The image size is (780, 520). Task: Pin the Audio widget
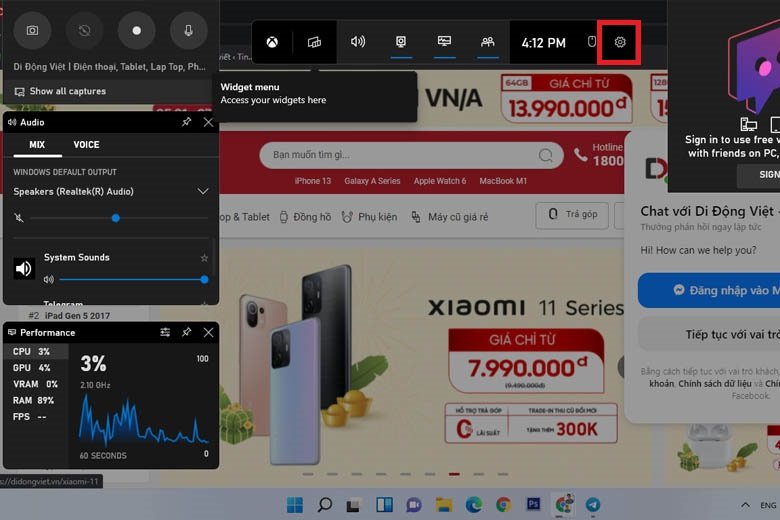[186, 122]
